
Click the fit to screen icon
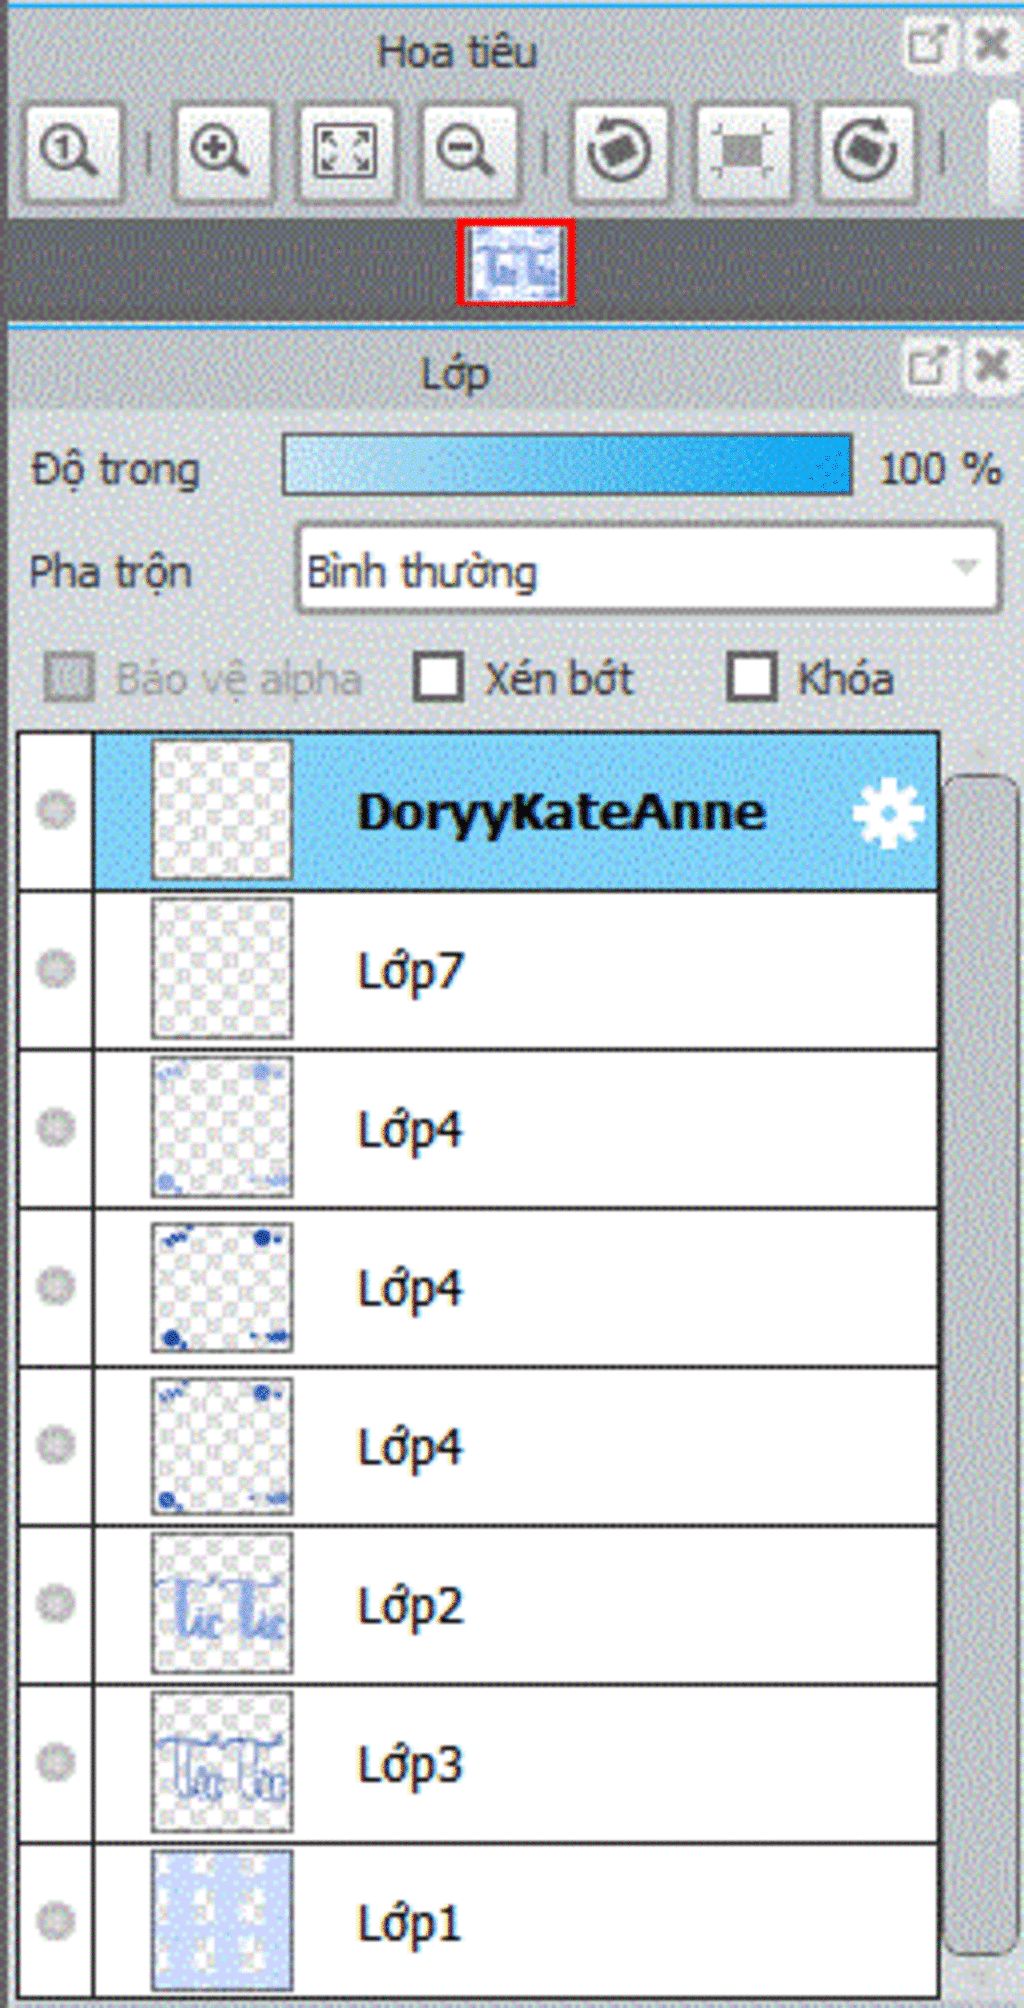tap(346, 152)
